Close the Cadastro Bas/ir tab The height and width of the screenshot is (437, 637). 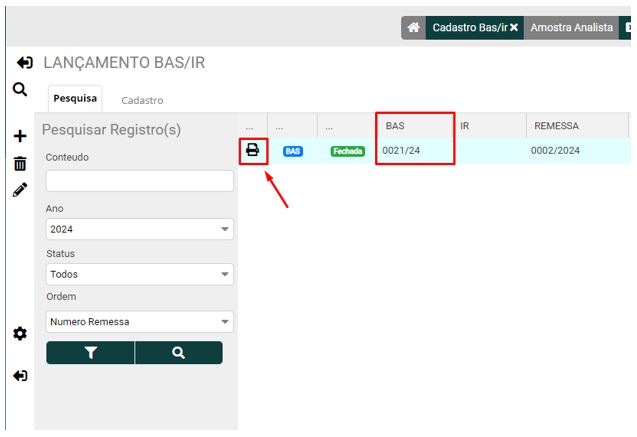(514, 28)
